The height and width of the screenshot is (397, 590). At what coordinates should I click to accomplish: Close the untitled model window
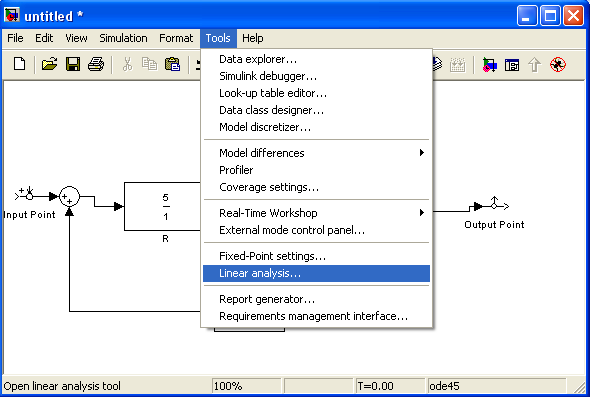click(573, 16)
